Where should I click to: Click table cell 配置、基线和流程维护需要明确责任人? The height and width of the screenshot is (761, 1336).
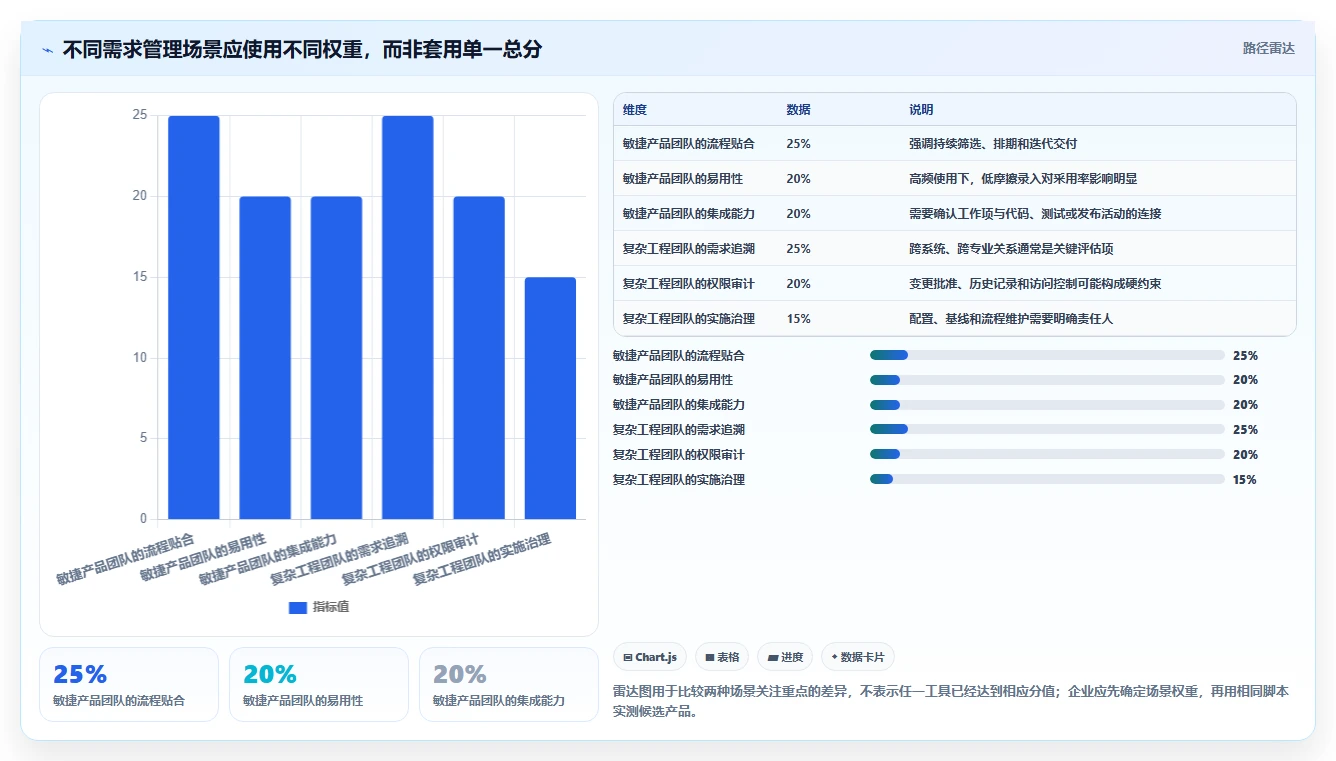(x=1011, y=319)
